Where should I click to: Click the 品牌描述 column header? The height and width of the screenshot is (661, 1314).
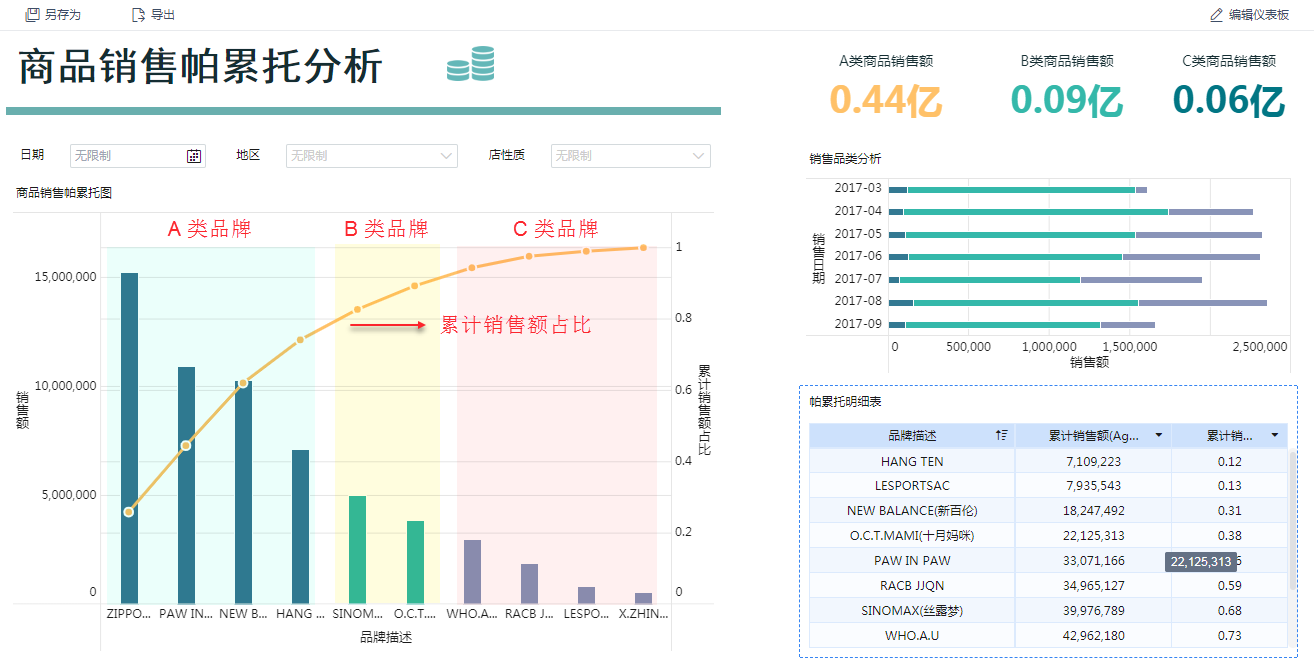pos(912,435)
